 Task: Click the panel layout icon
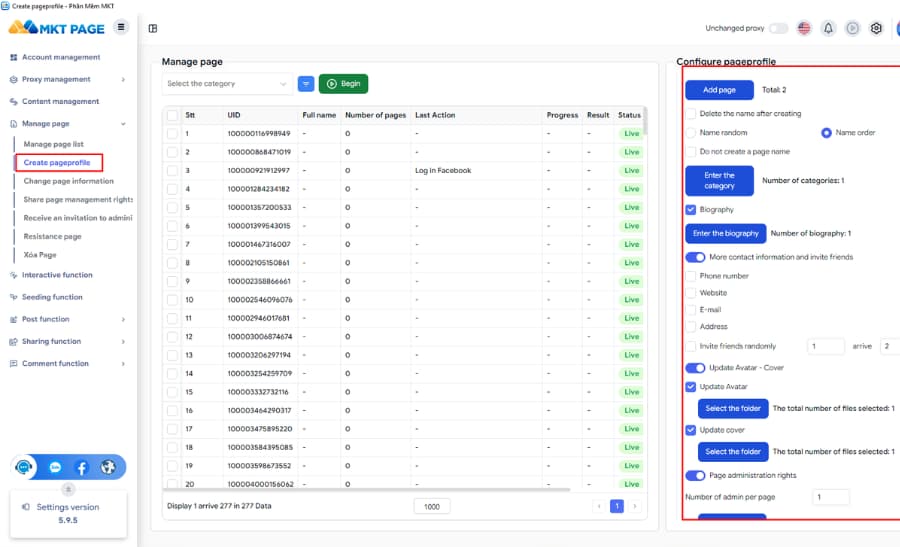[x=153, y=28]
